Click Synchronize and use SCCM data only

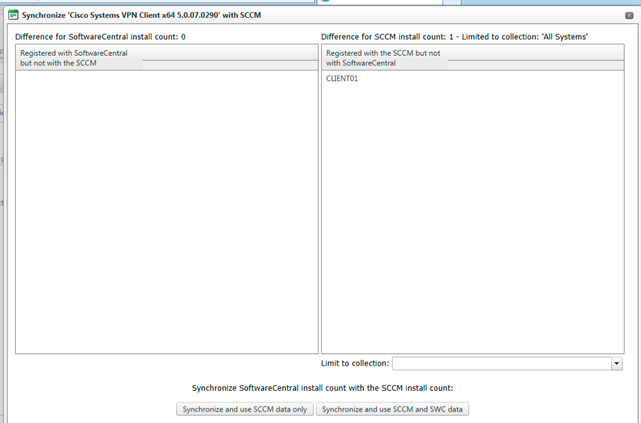coord(245,409)
